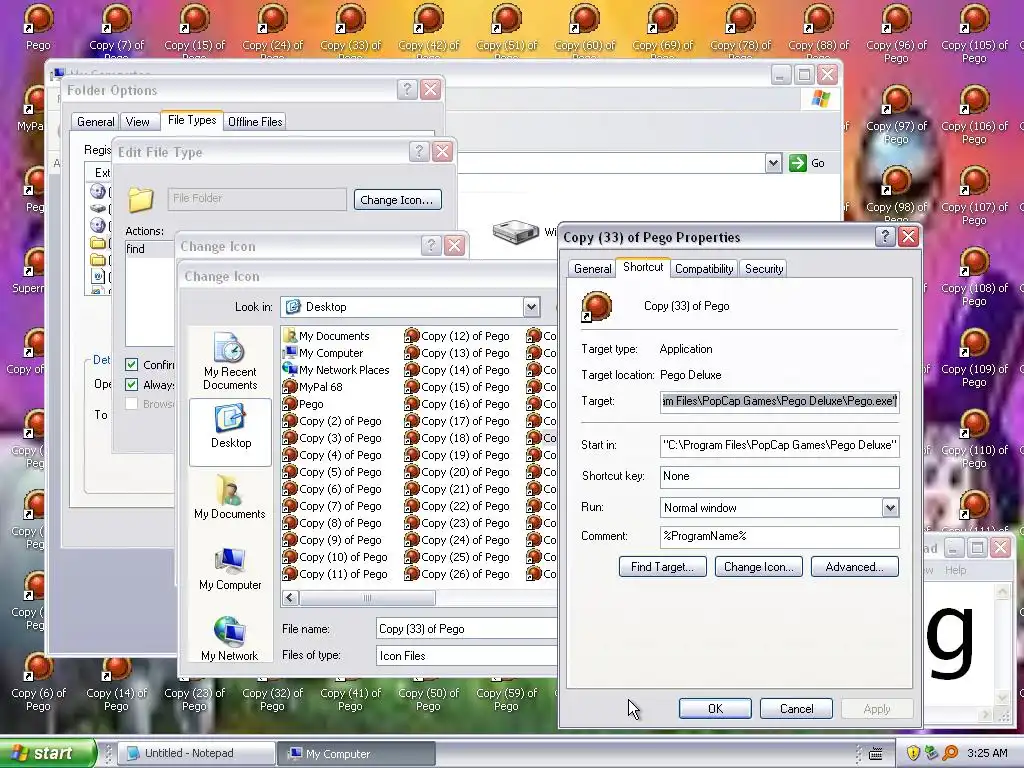The width and height of the screenshot is (1024, 768).
Task: Open the Look in Desktop dropdown
Action: click(x=531, y=307)
